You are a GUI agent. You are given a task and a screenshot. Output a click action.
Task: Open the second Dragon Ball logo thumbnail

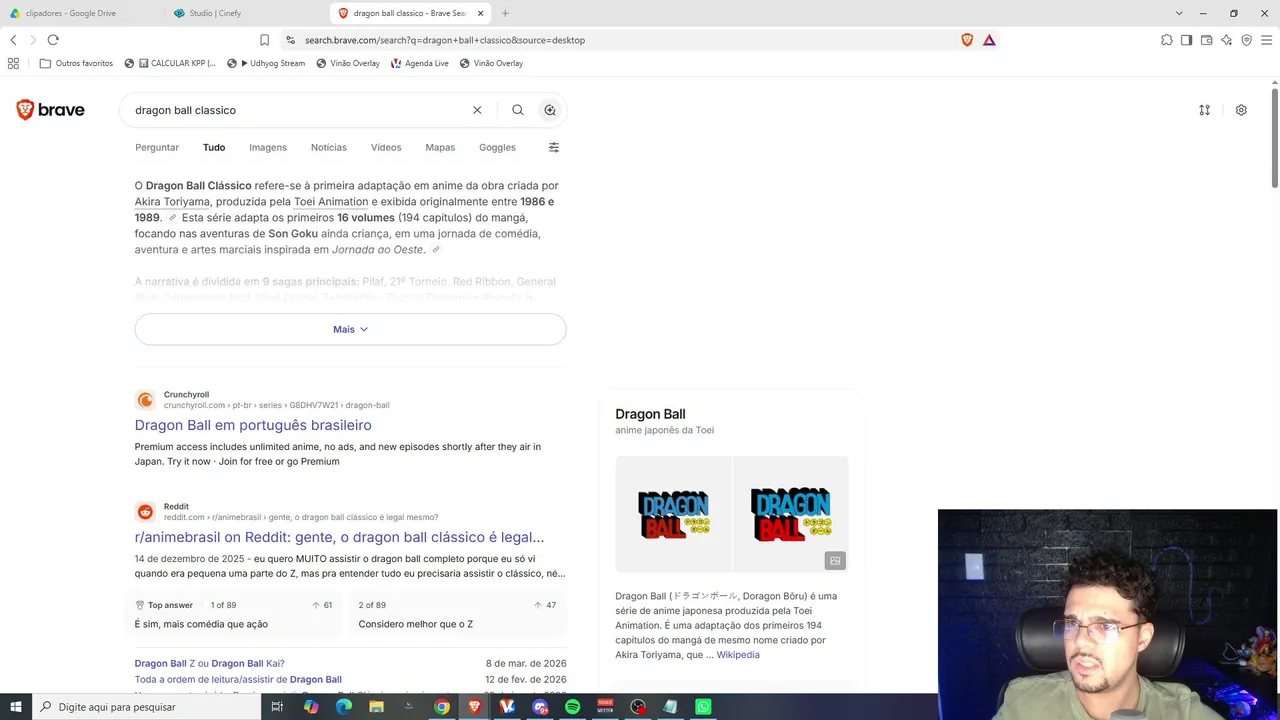791,514
